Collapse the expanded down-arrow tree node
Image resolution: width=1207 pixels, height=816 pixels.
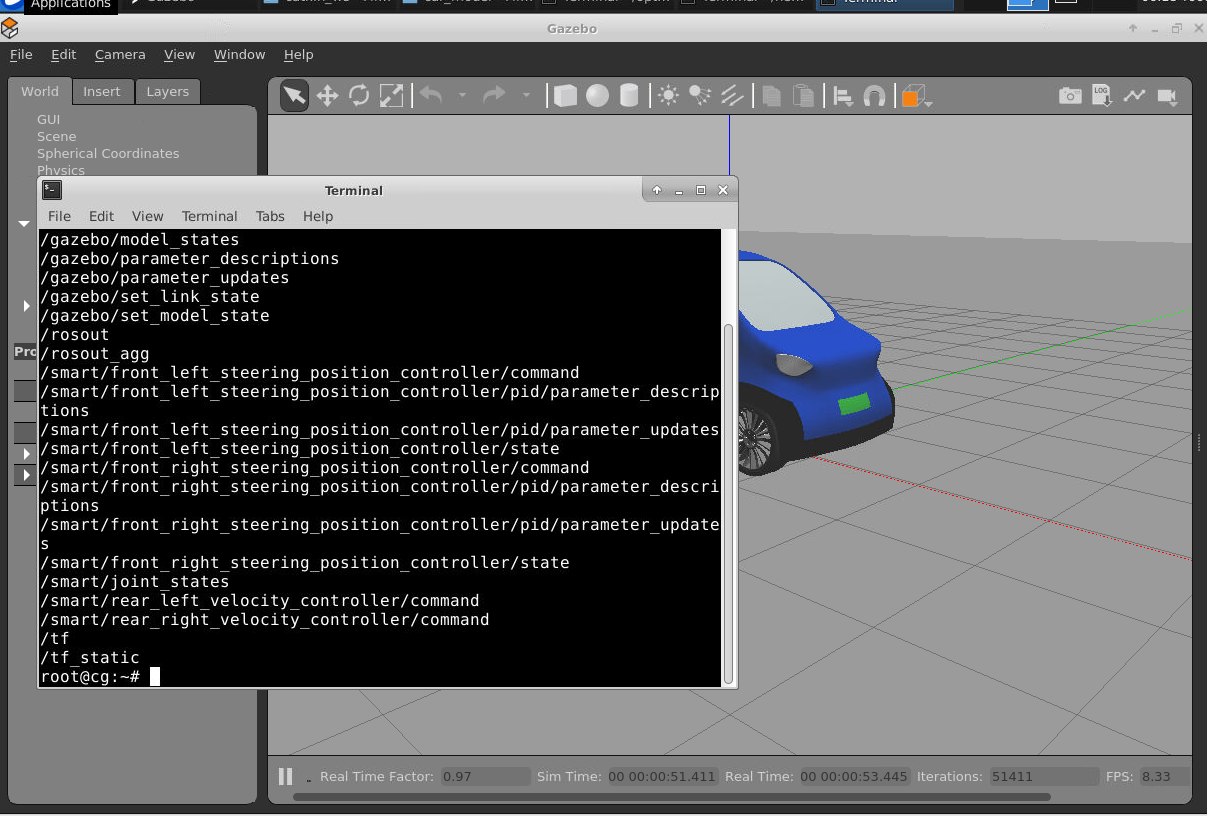pyautogui.click(x=24, y=224)
